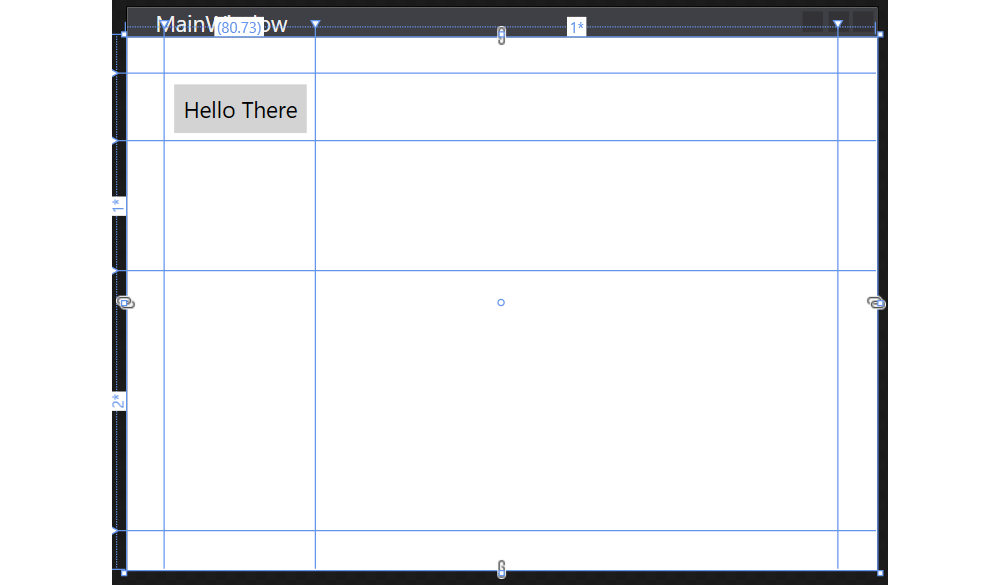Select the column marker between (80.73) and 1* columns

click(x=315, y=24)
